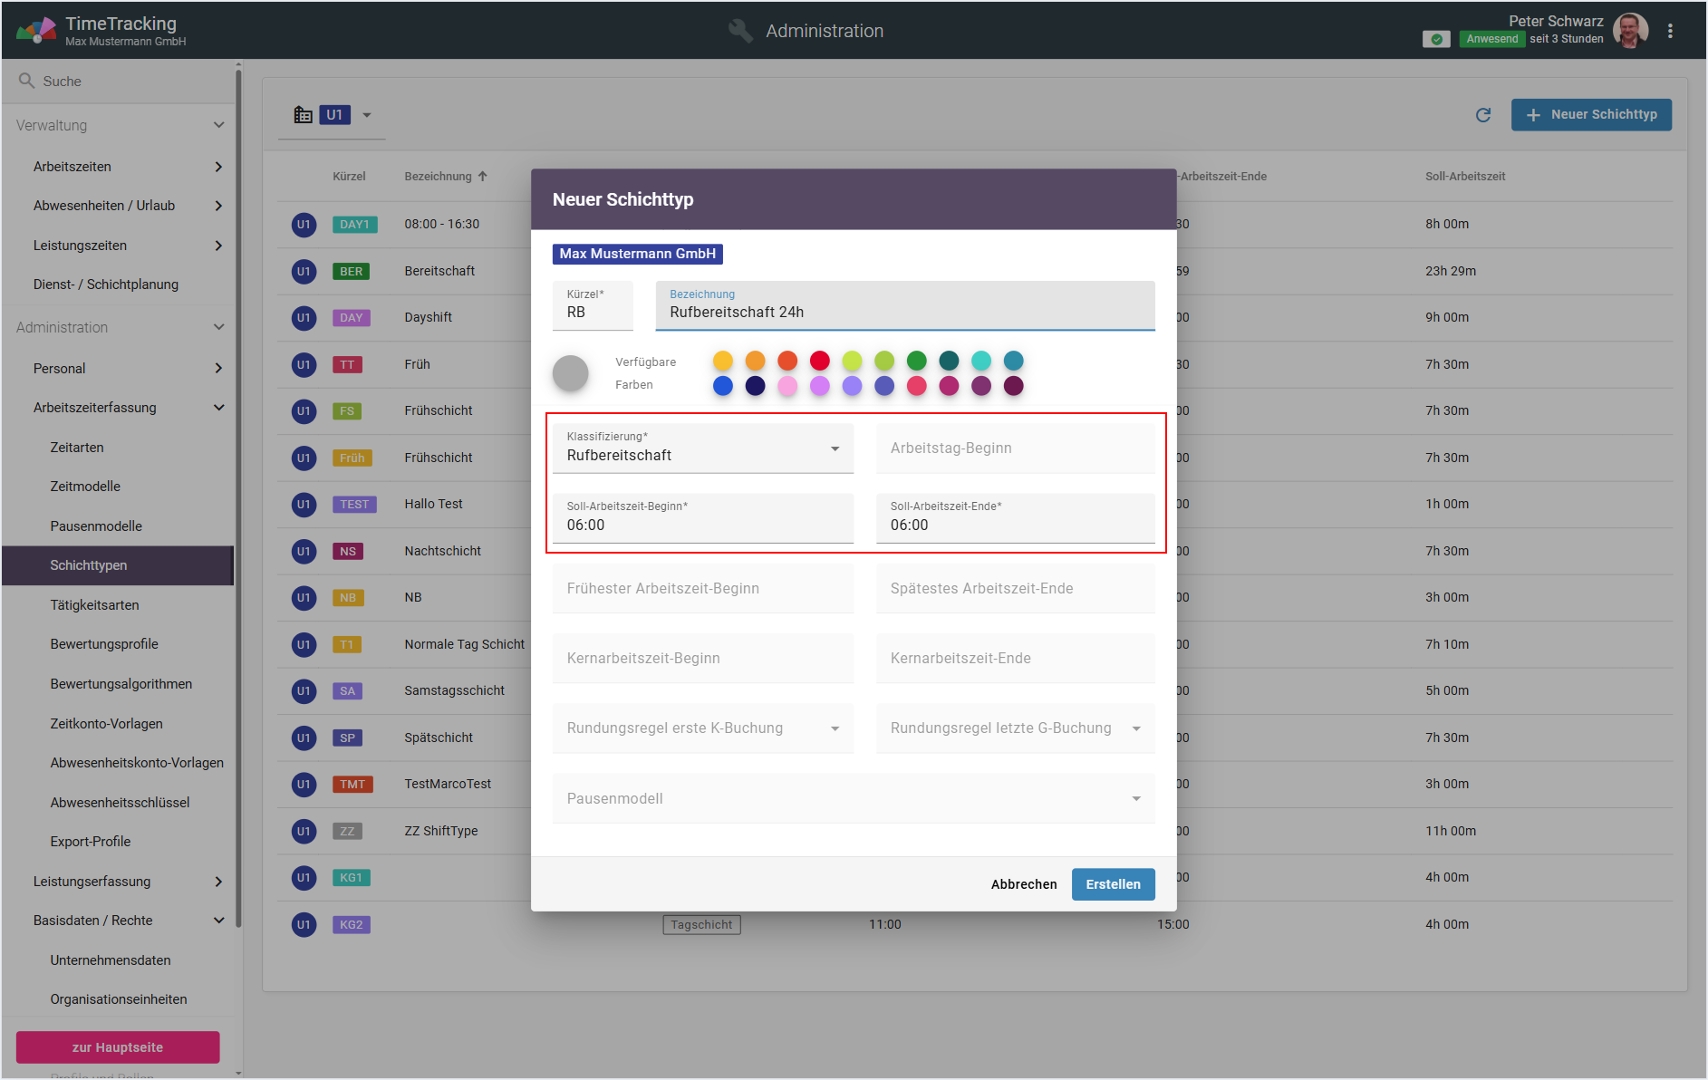
Task: Expand Rundungsregel erste K-Buchung dropdown
Action: click(x=703, y=728)
